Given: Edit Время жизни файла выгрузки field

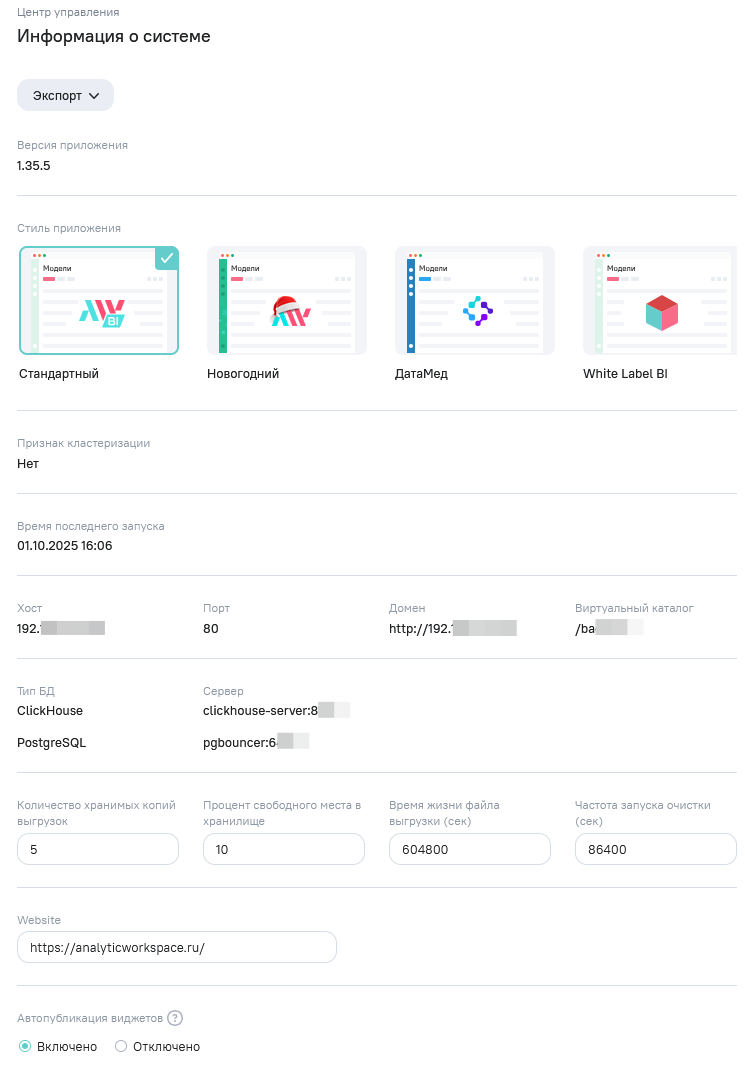Looking at the screenshot, I should click(470, 849).
